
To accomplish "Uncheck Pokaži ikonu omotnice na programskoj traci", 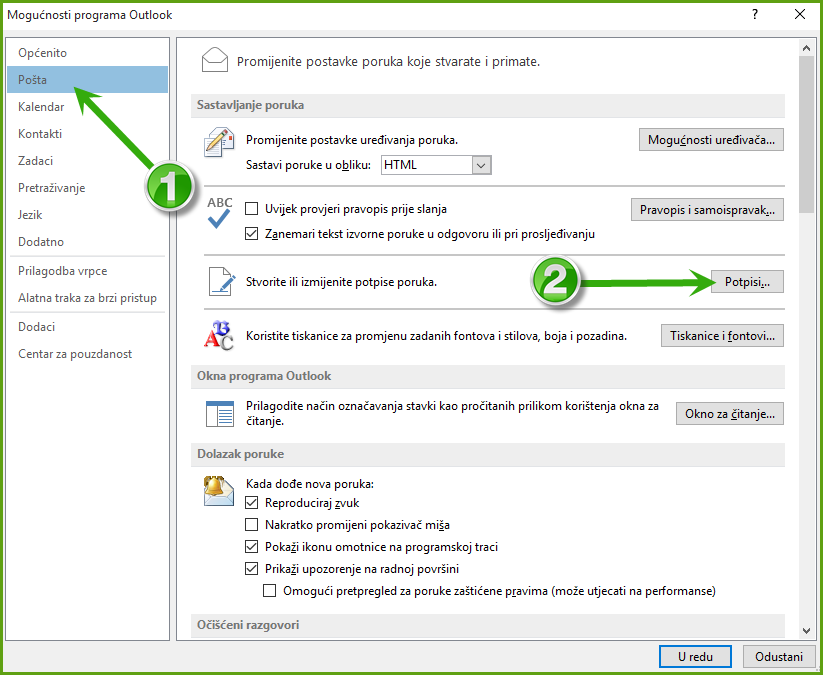I will tap(252, 547).
